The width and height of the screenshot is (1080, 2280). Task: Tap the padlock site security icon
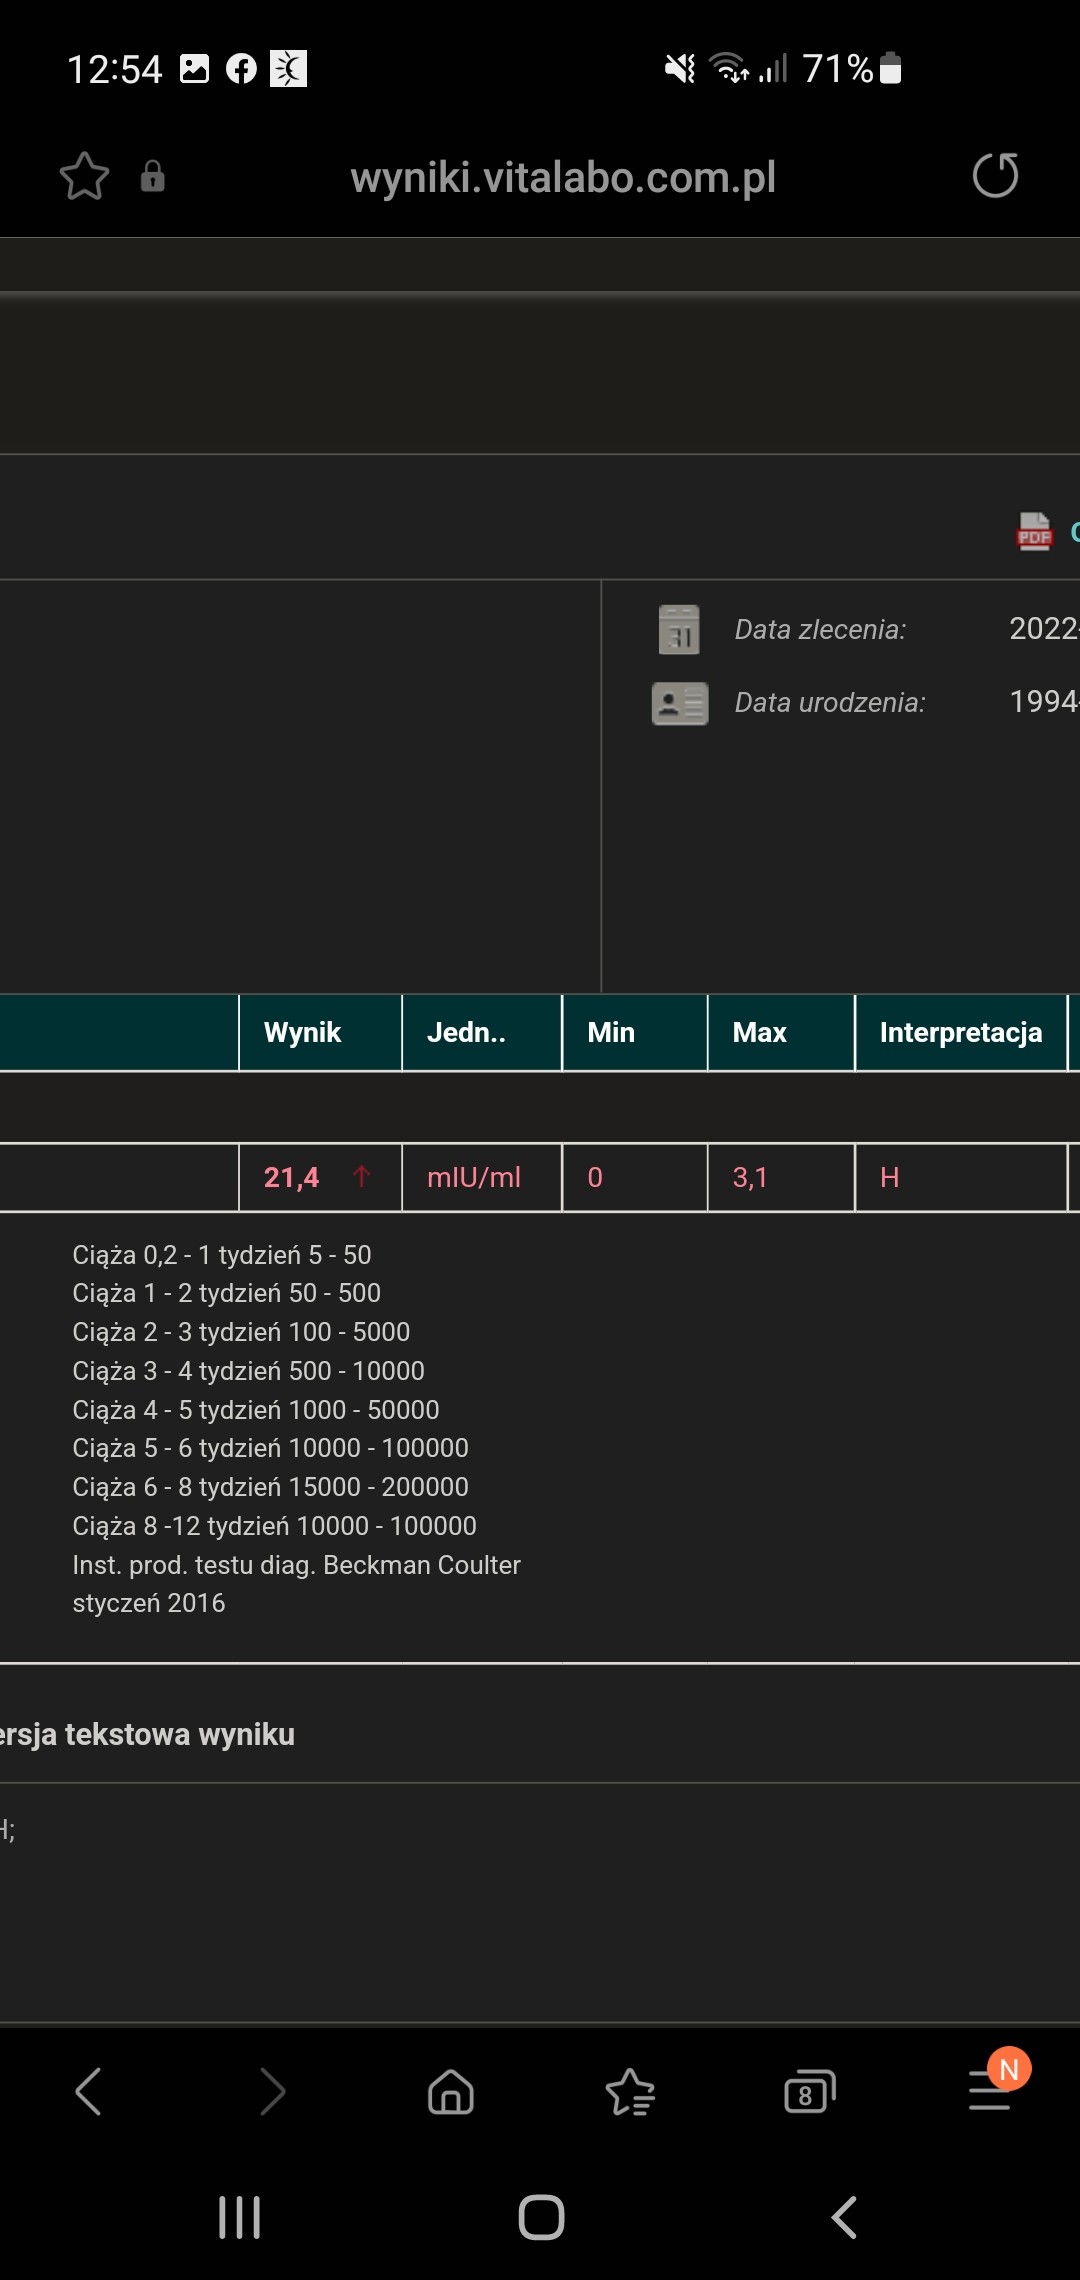point(152,176)
